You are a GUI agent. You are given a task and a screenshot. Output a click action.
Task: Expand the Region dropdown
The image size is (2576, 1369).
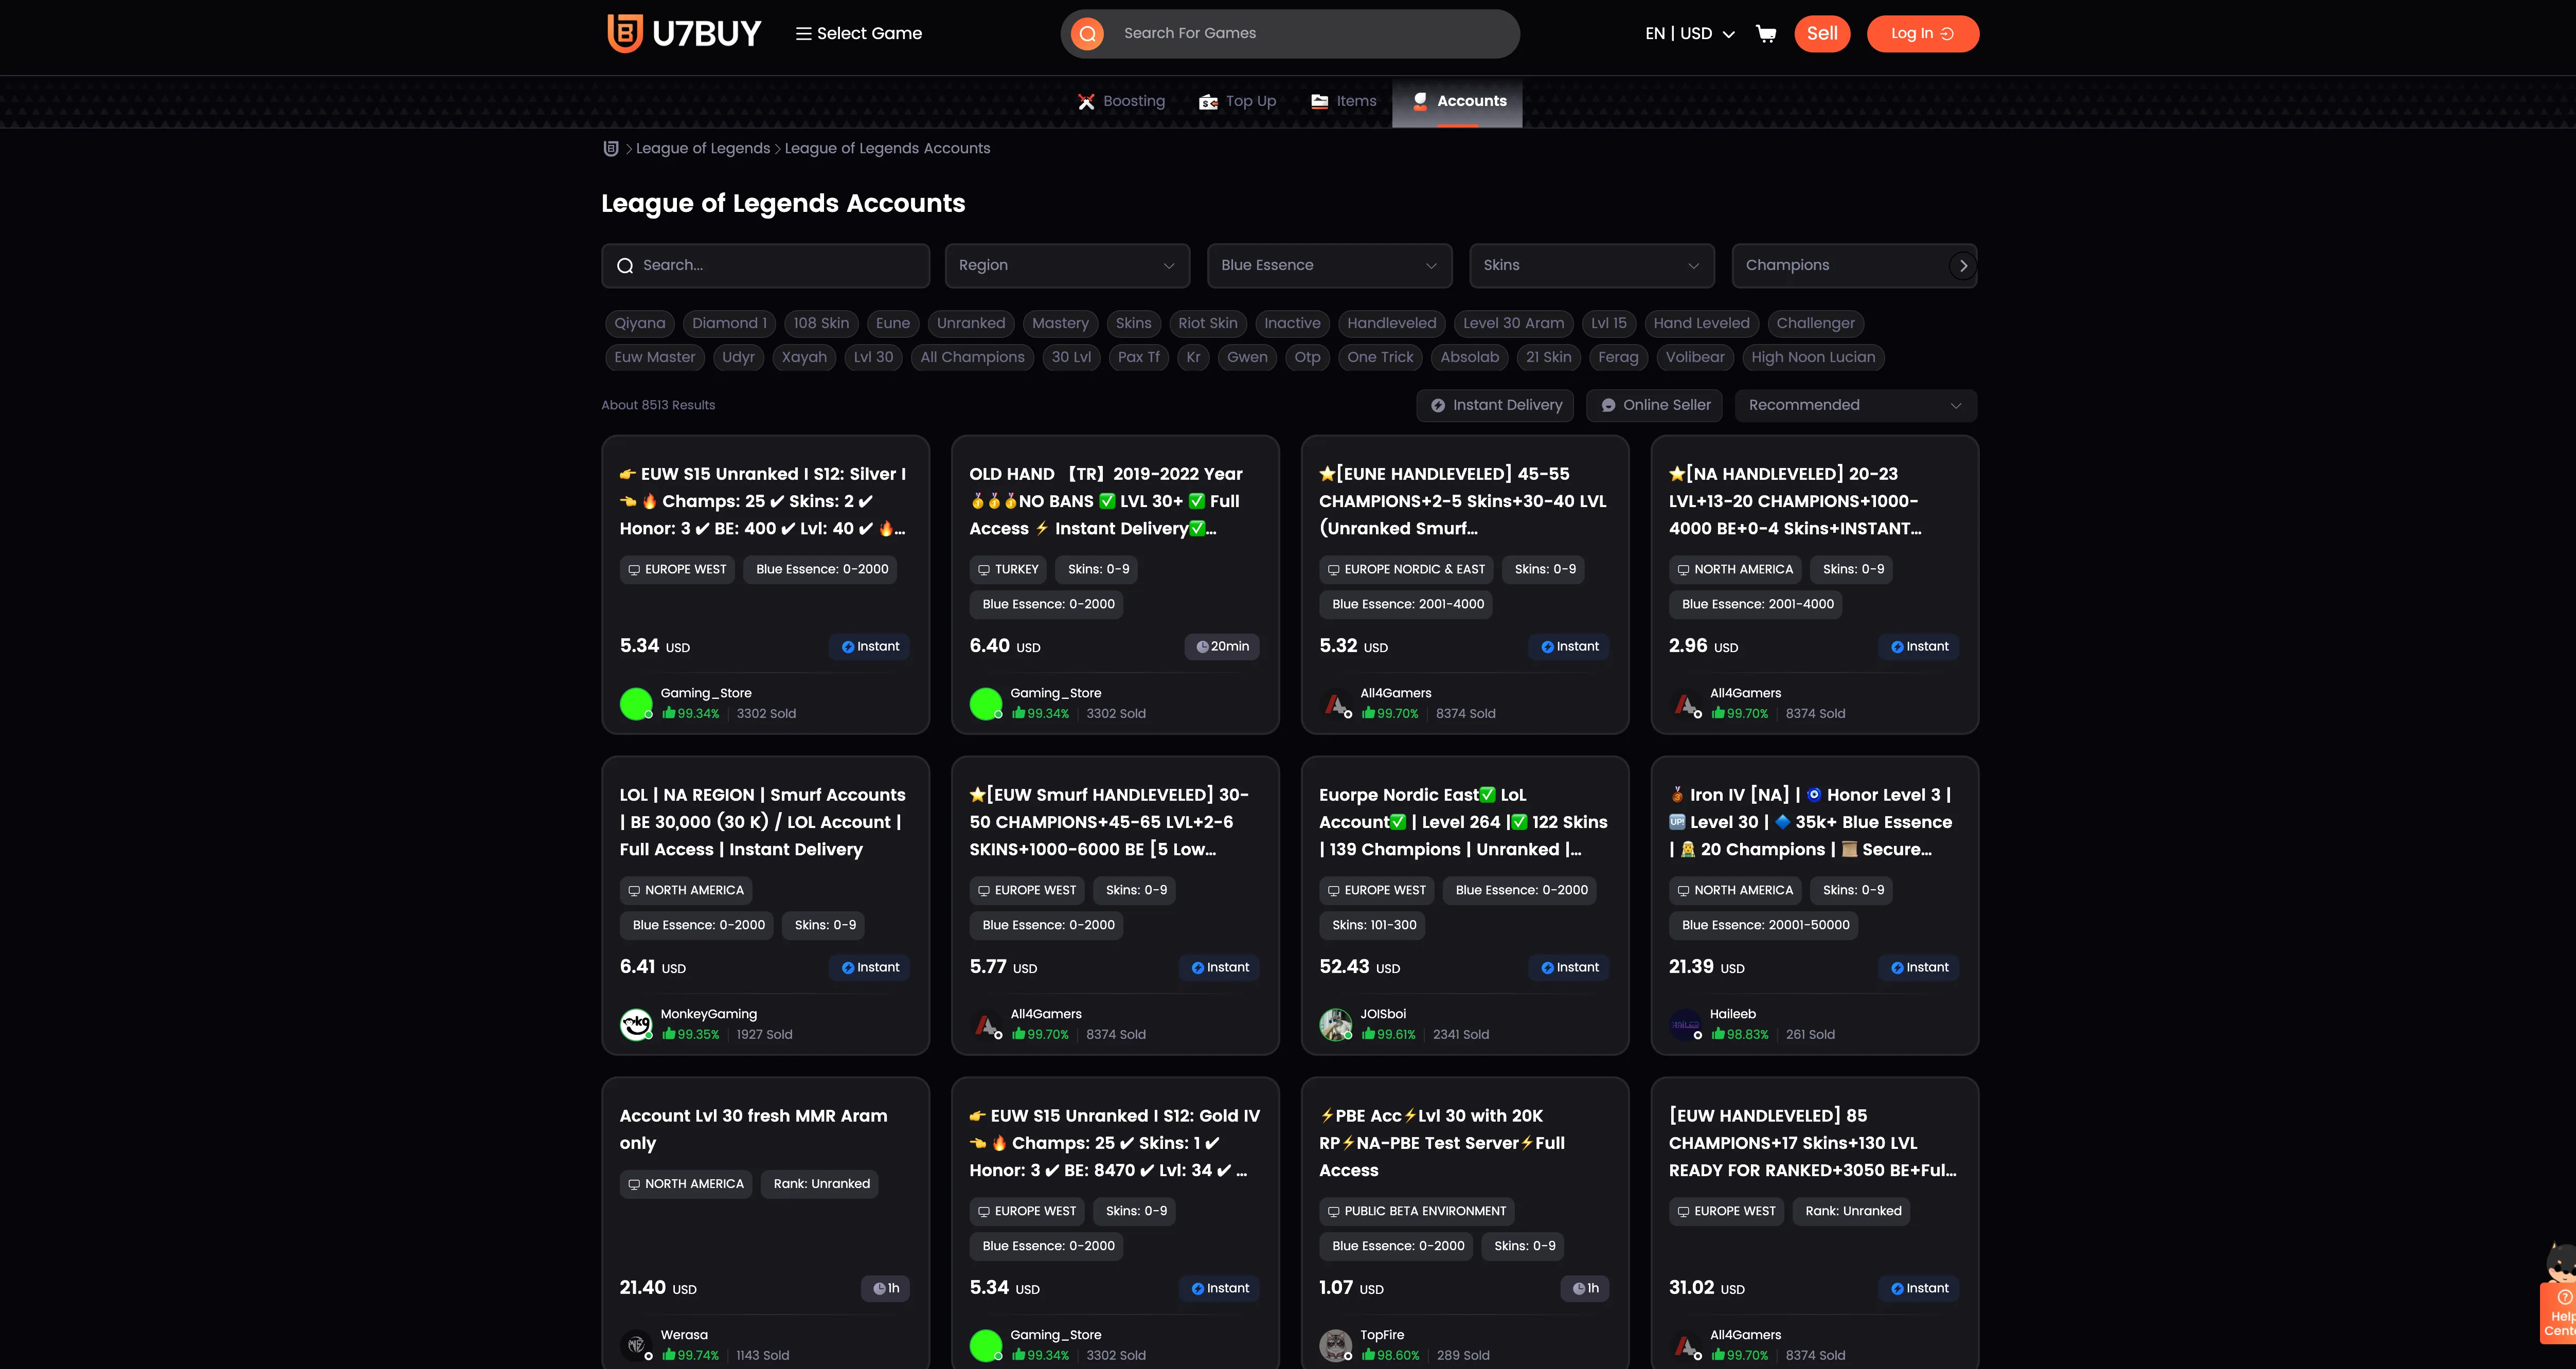pos(1067,265)
